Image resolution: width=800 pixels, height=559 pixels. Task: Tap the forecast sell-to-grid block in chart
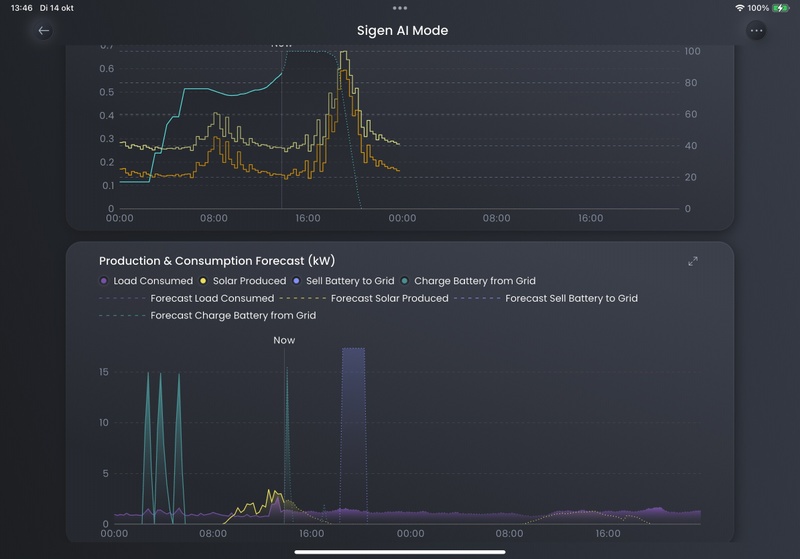point(354,435)
